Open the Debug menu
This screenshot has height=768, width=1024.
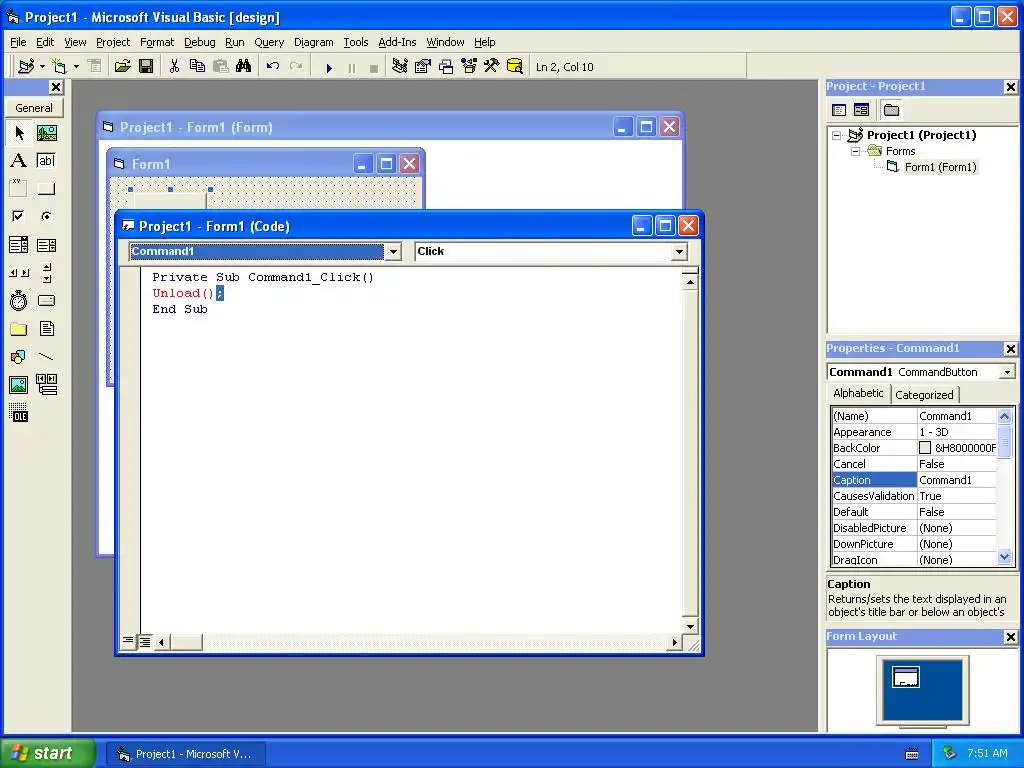(199, 42)
